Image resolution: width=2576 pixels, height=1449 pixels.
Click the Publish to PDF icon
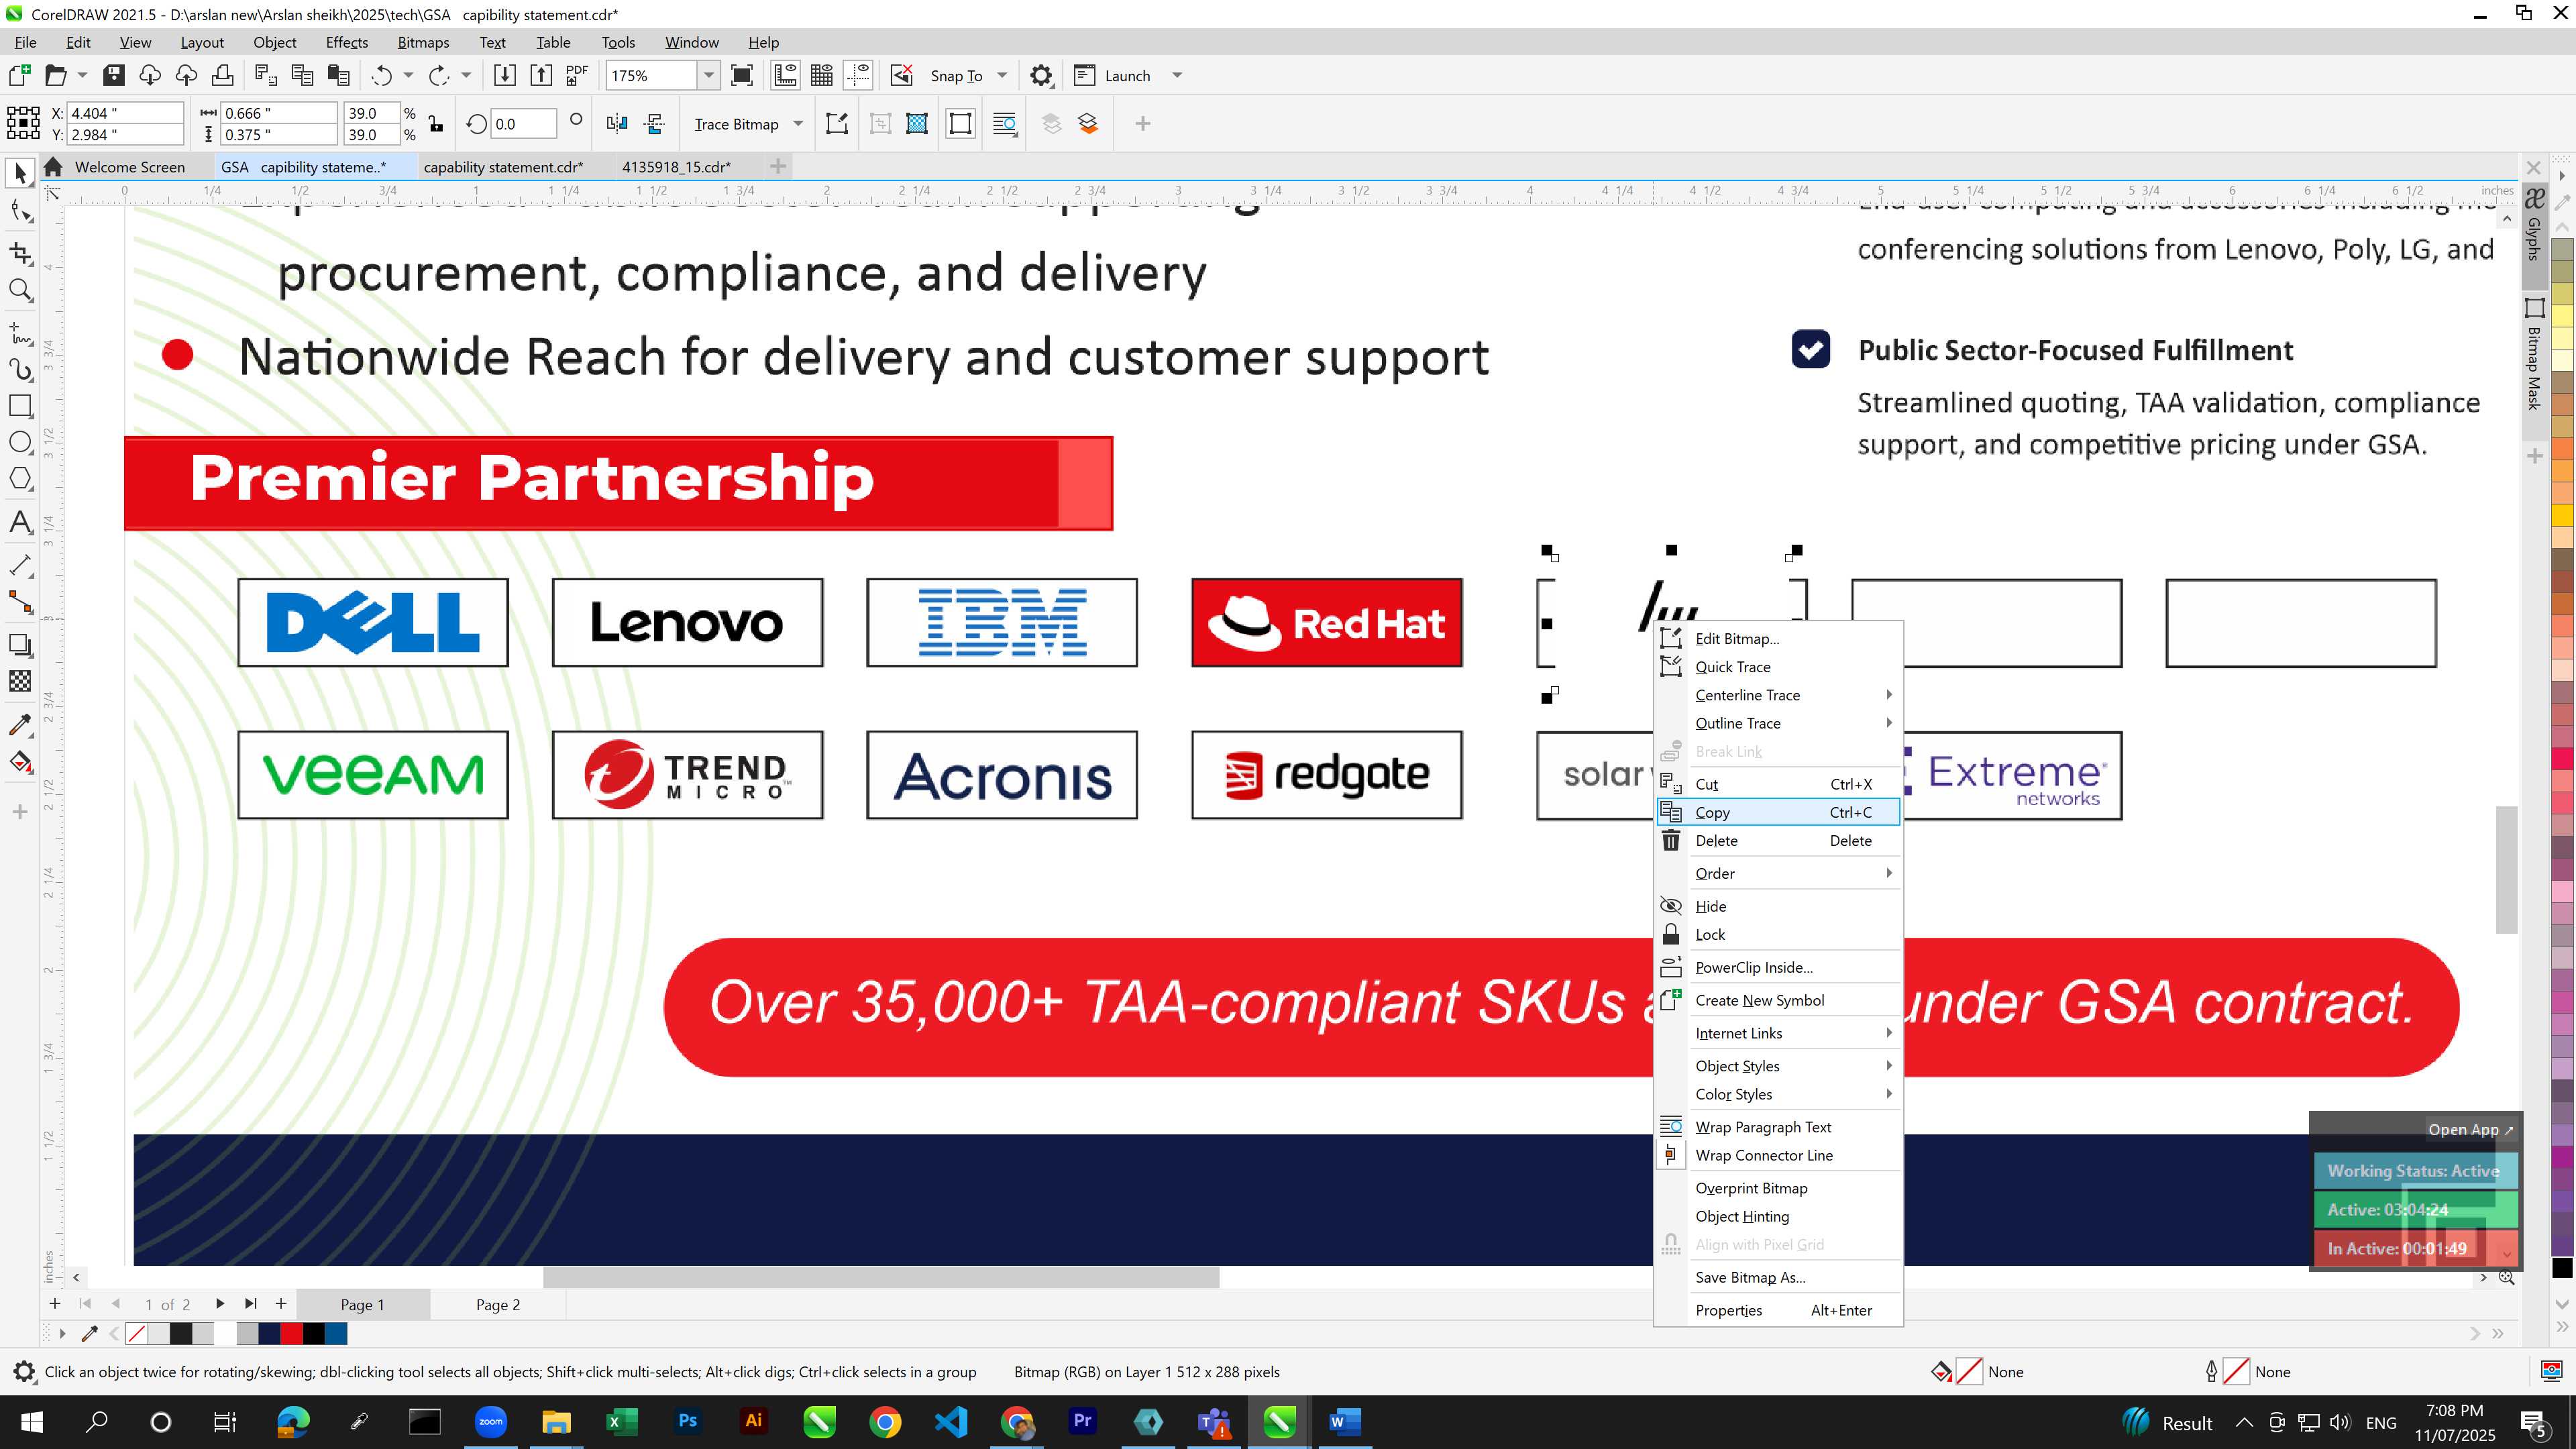point(577,75)
